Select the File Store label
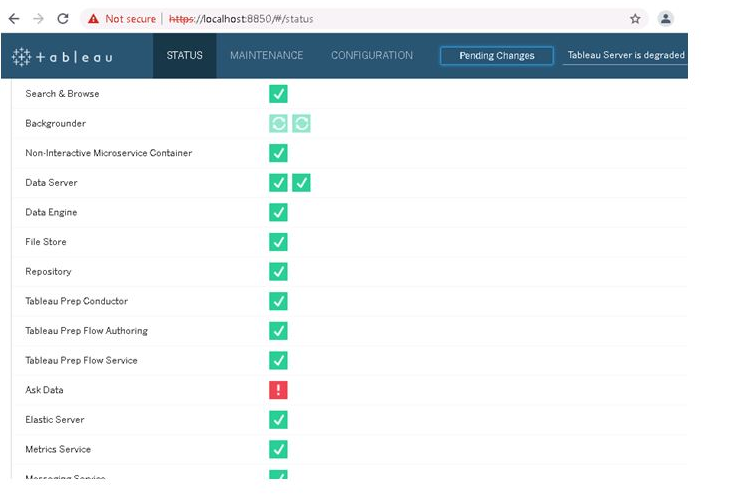Image resolution: width=730 pixels, height=499 pixels. pos(46,242)
